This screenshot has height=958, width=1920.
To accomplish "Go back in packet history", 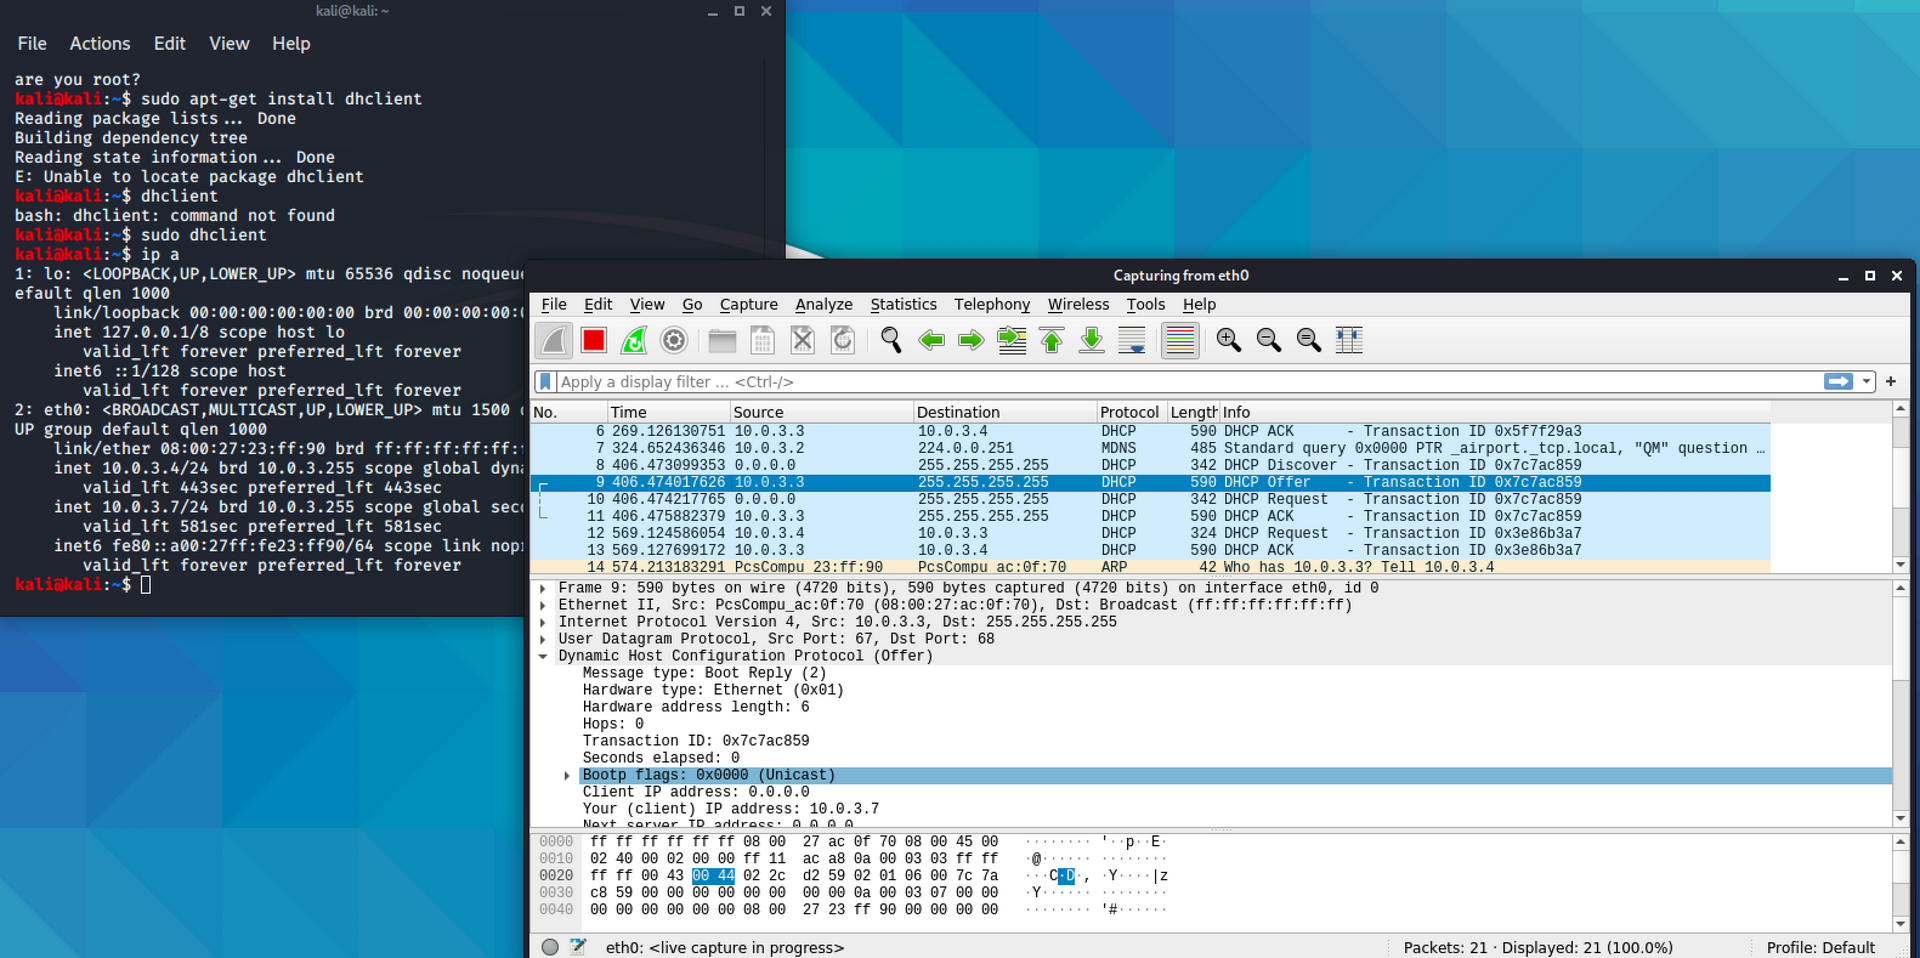I will point(931,341).
